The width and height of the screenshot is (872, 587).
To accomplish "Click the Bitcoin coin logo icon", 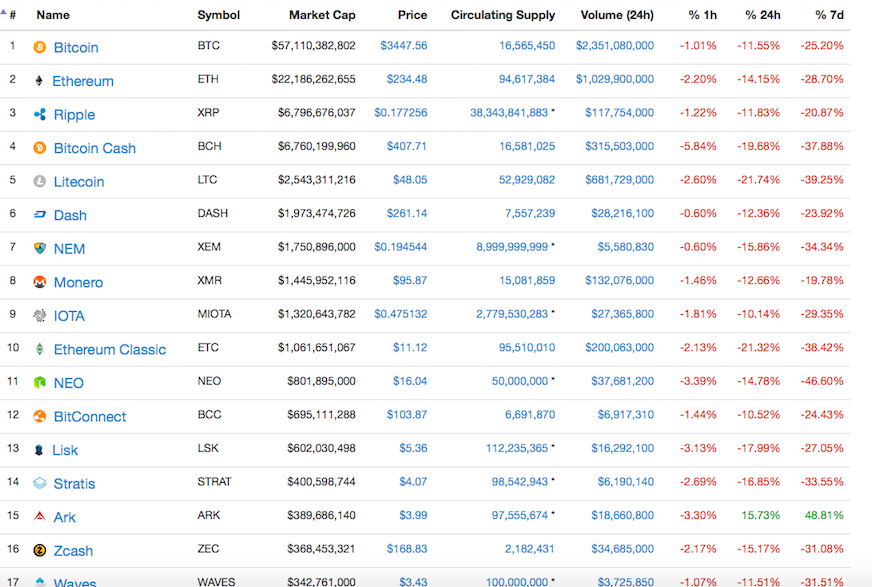I will (x=39, y=47).
